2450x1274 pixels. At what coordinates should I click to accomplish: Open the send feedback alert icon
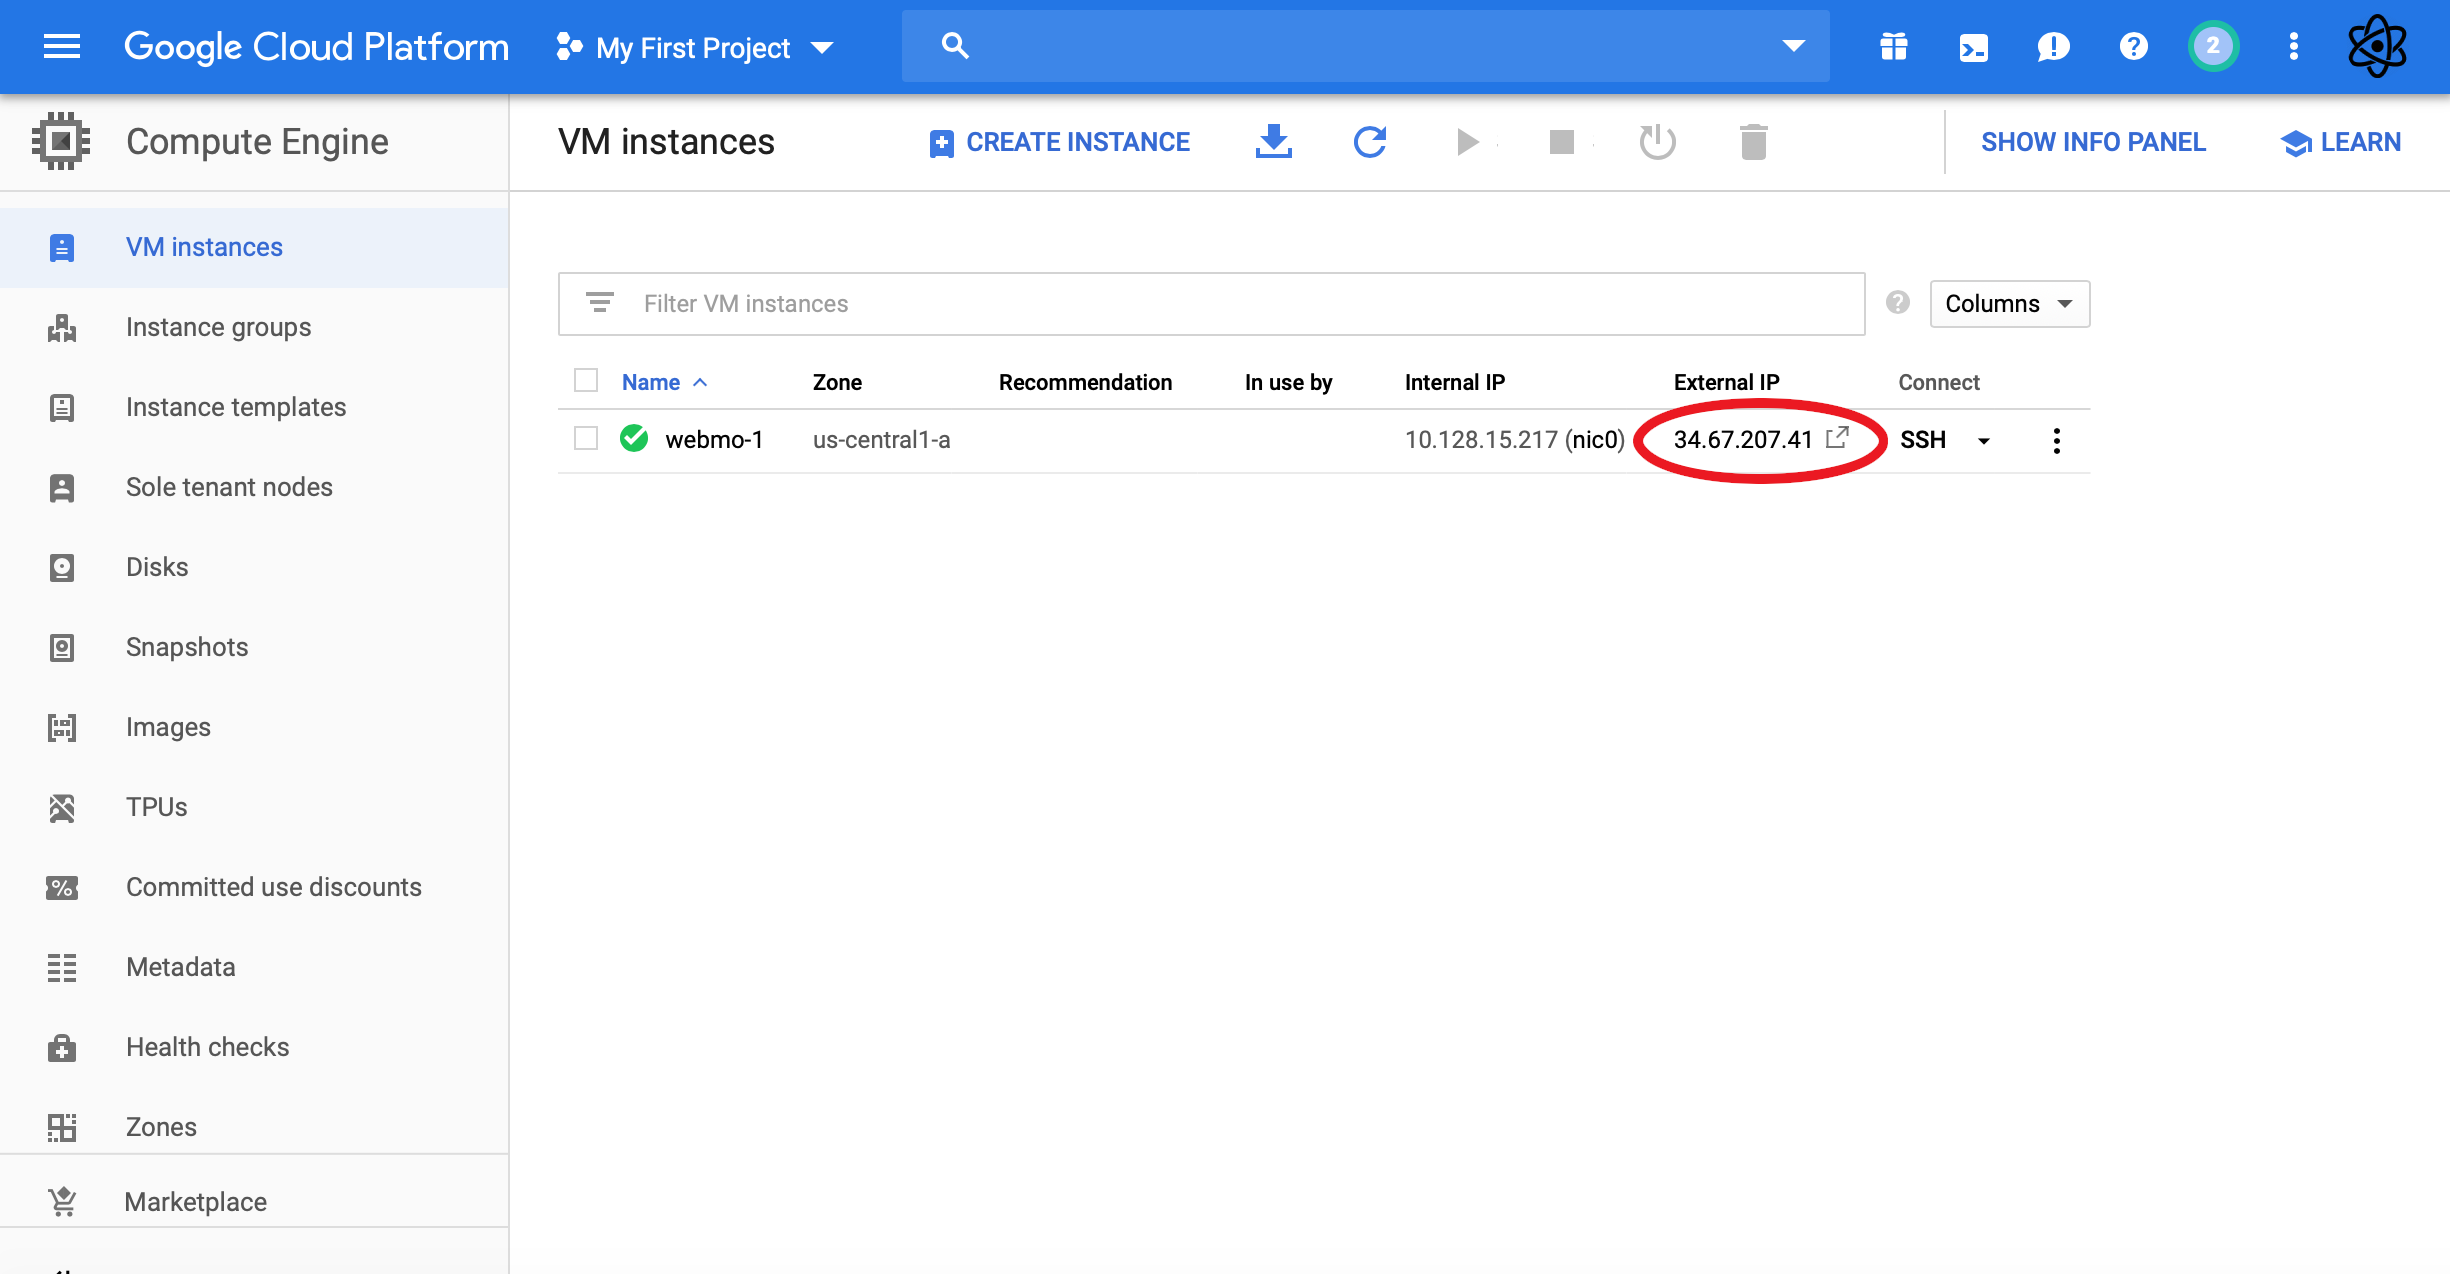point(2053,47)
